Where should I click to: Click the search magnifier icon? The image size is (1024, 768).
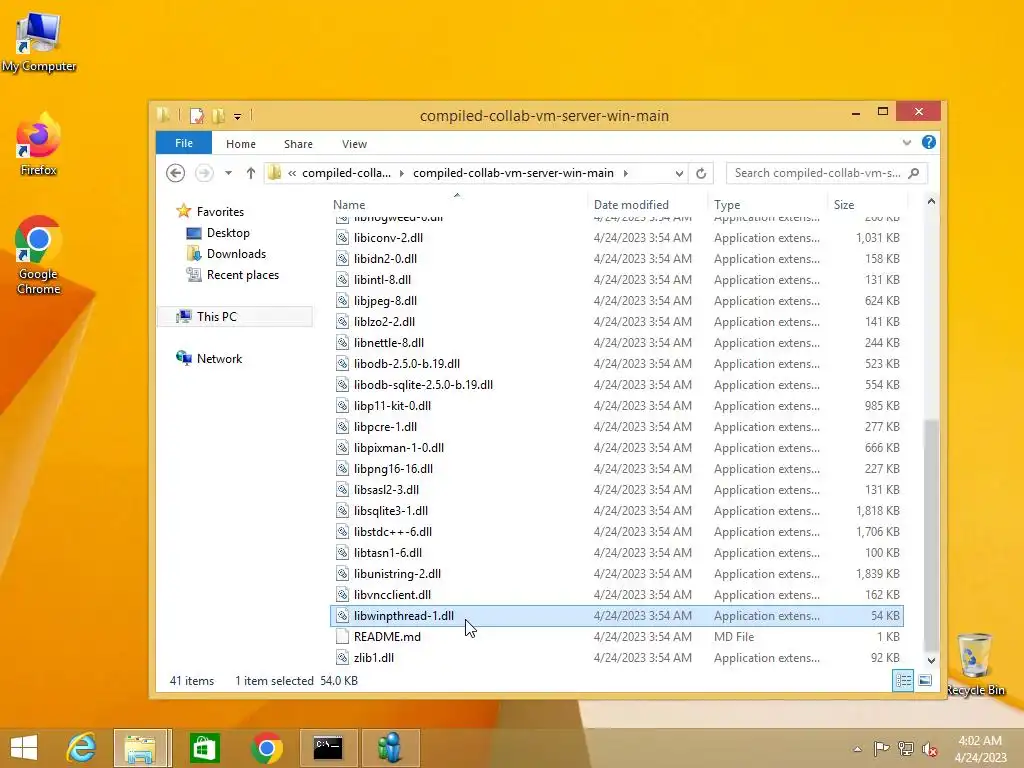coord(914,172)
